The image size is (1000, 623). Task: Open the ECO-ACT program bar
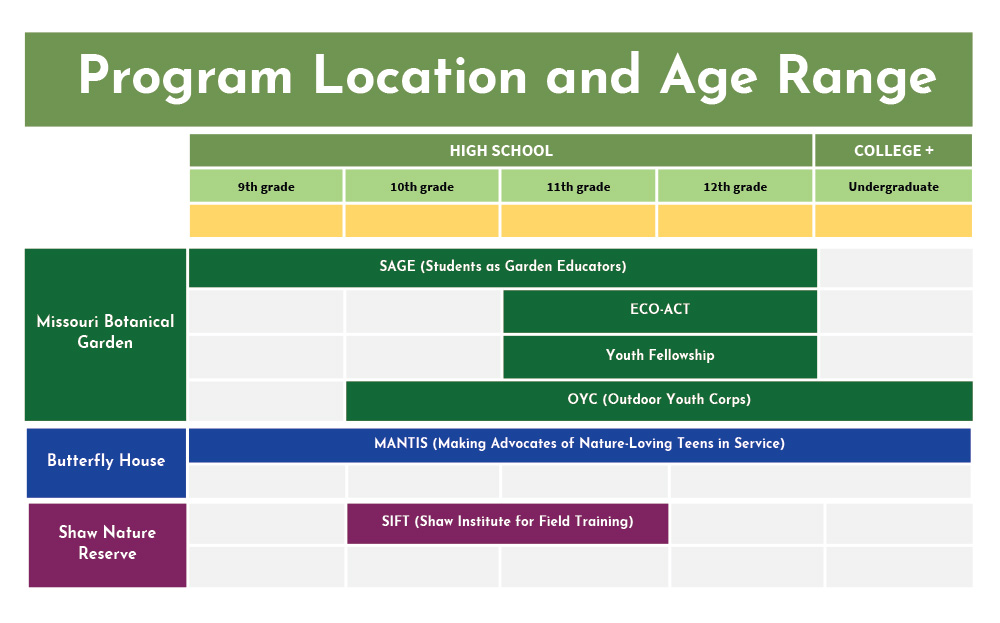coord(659,311)
